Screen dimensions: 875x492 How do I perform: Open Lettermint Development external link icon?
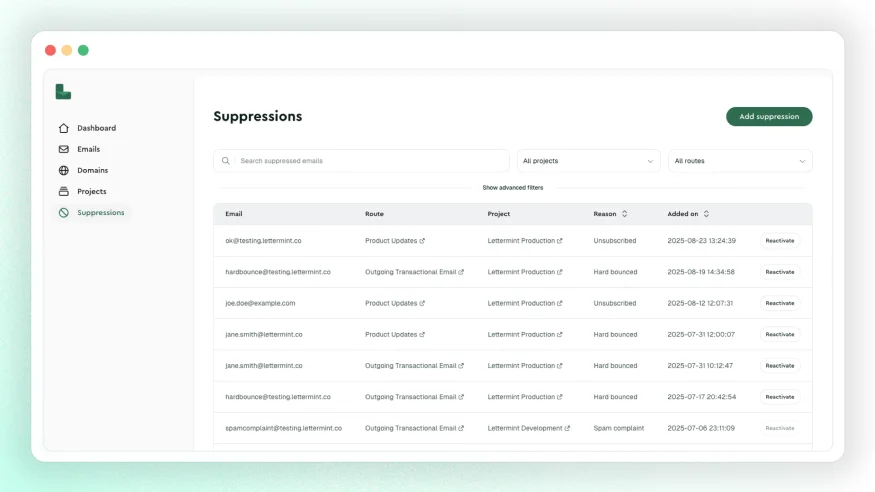pyautogui.click(x=567, y=428)
